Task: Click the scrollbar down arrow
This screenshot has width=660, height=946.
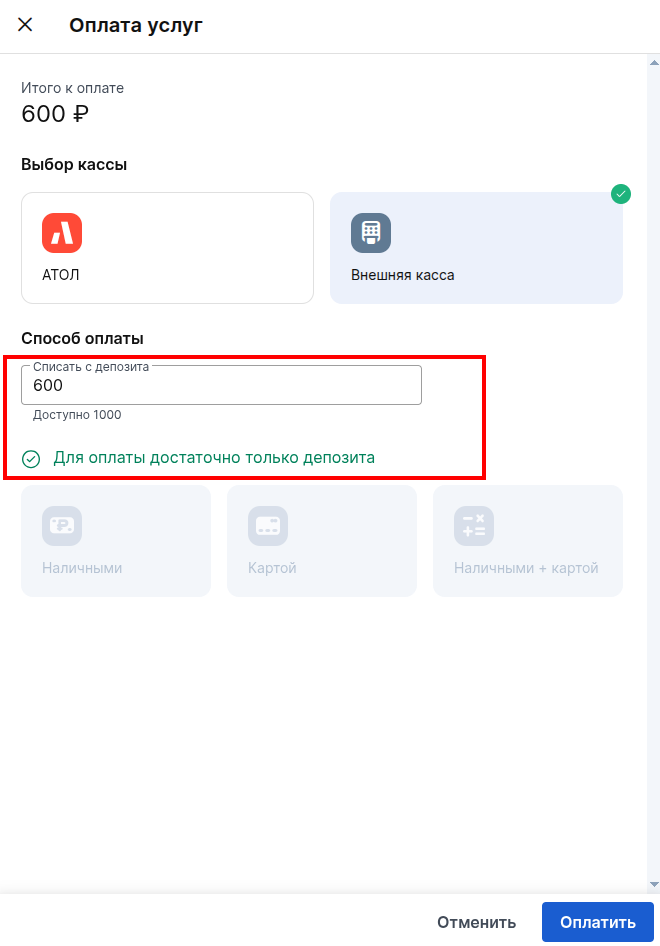Action: click(x=654, y=884)
